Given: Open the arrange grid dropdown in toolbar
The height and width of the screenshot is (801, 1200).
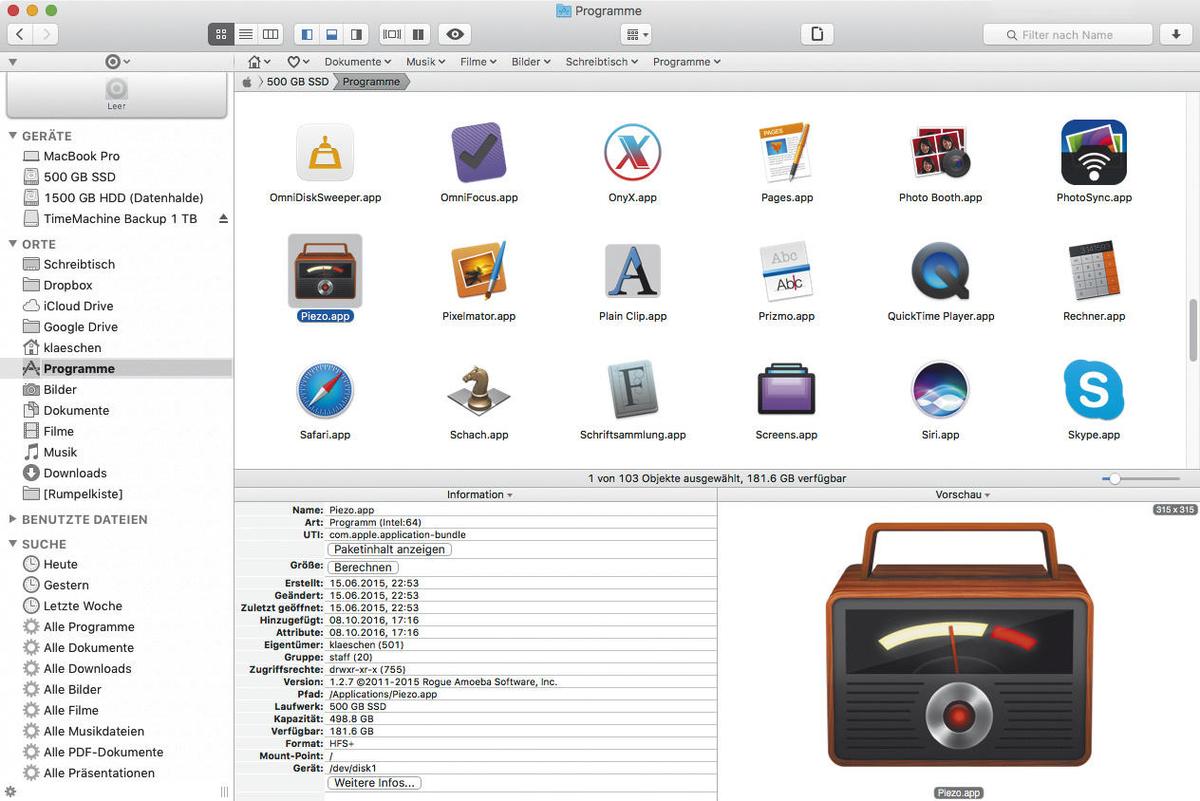Looking at the screenshot, I should click(x=636, y=34).
